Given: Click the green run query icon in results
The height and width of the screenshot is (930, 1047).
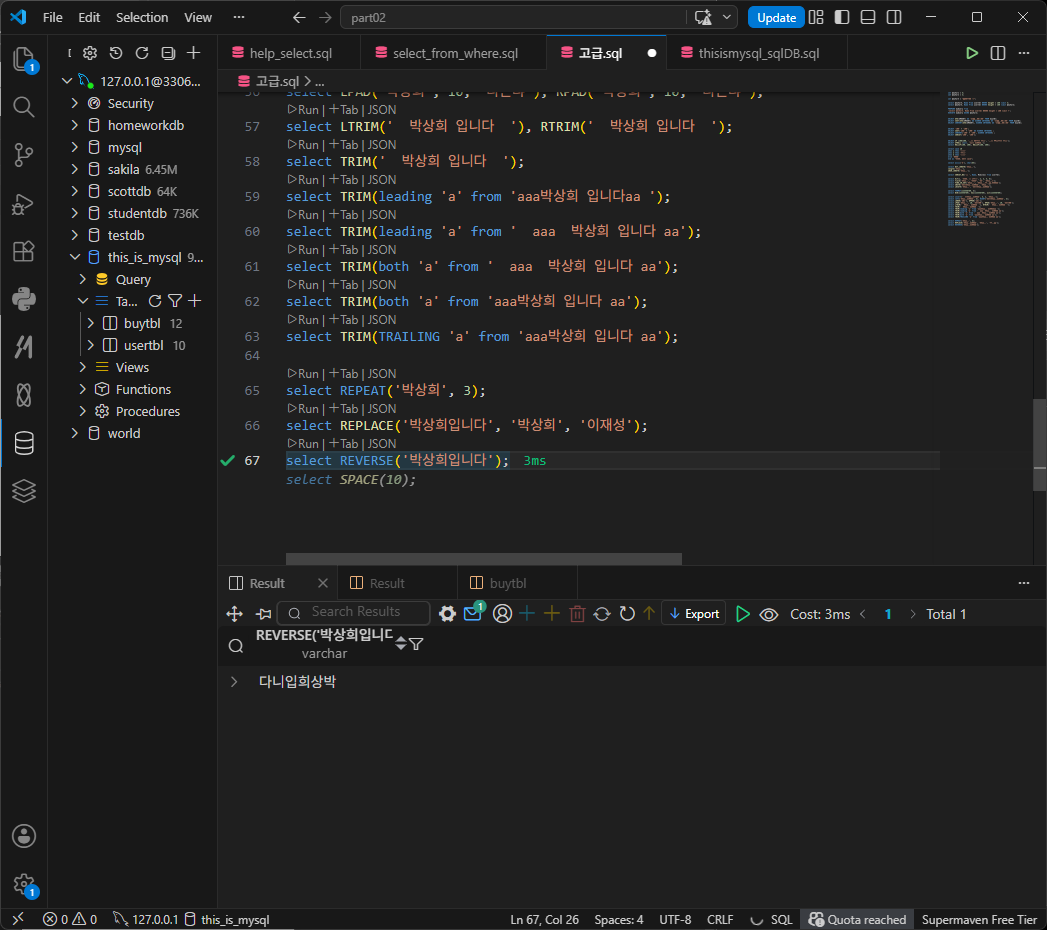Looking at the screenshot, I should click(x=743, y=614).
